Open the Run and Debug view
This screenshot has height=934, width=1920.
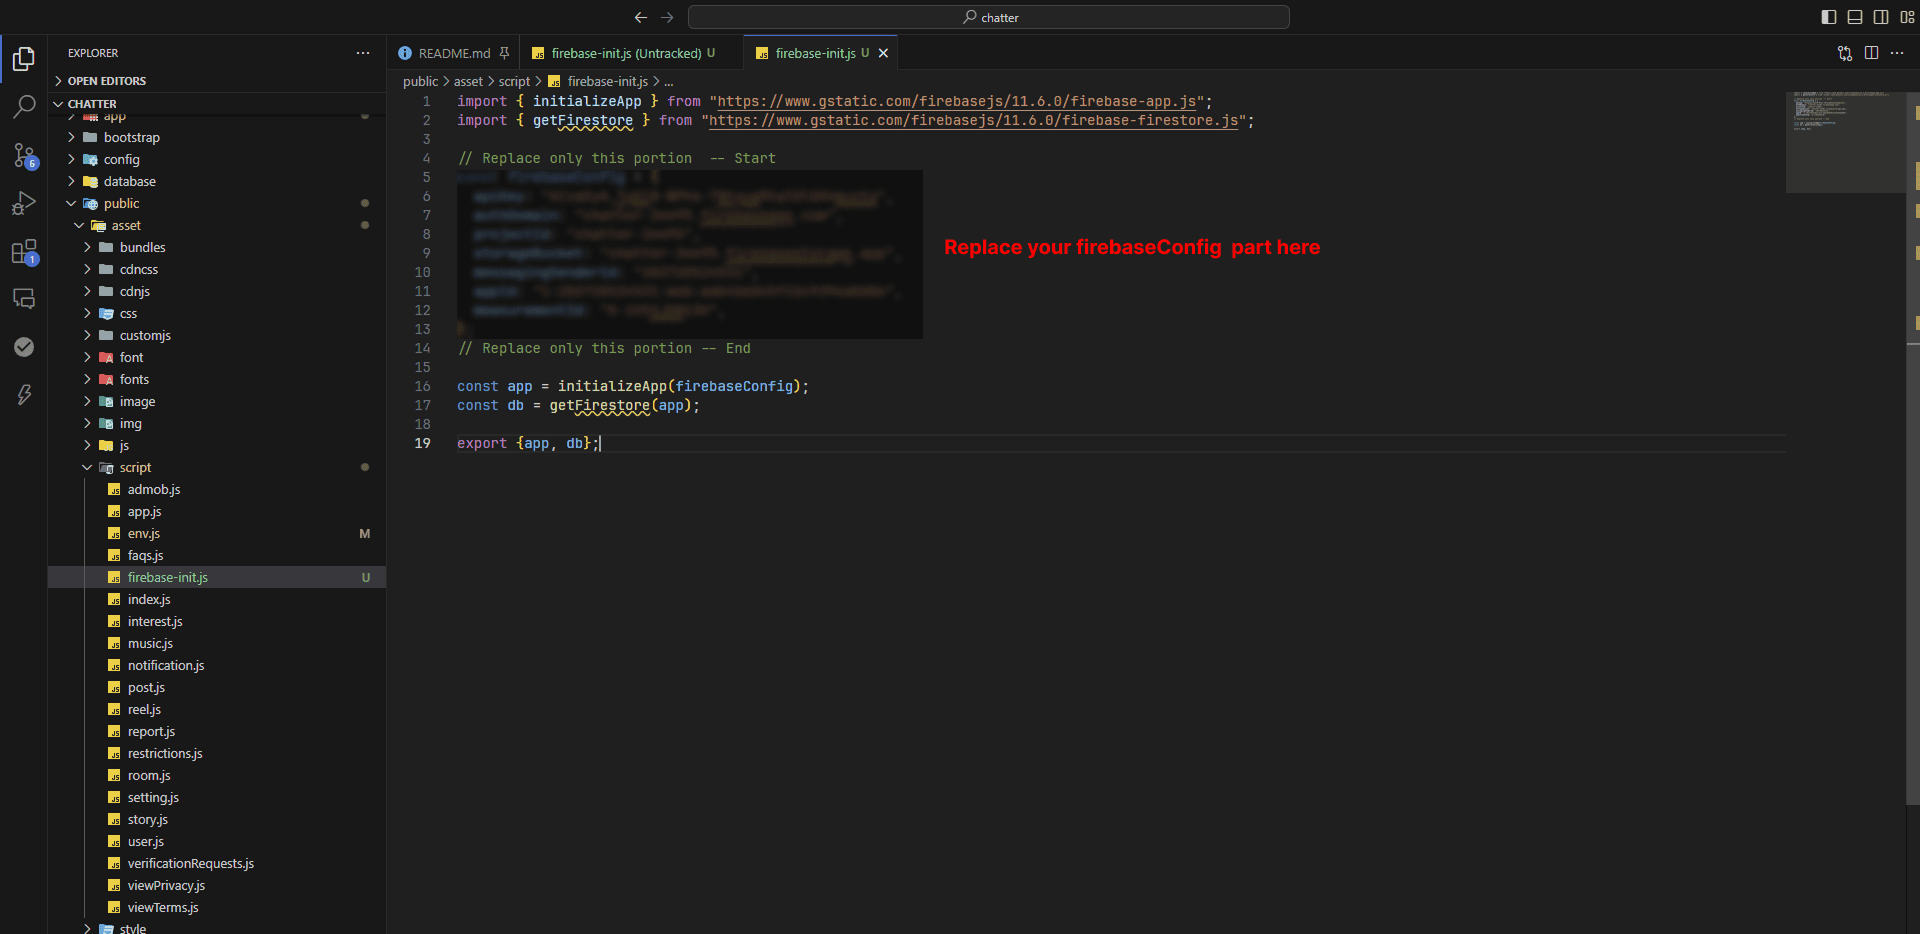(x=24, y=203)
